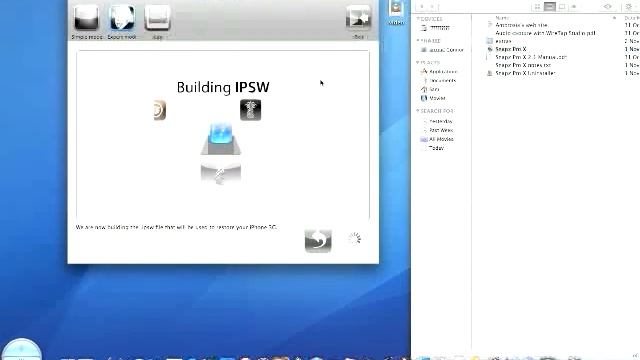Select Snapz Pro X Uninstaller row

(556, 73)
